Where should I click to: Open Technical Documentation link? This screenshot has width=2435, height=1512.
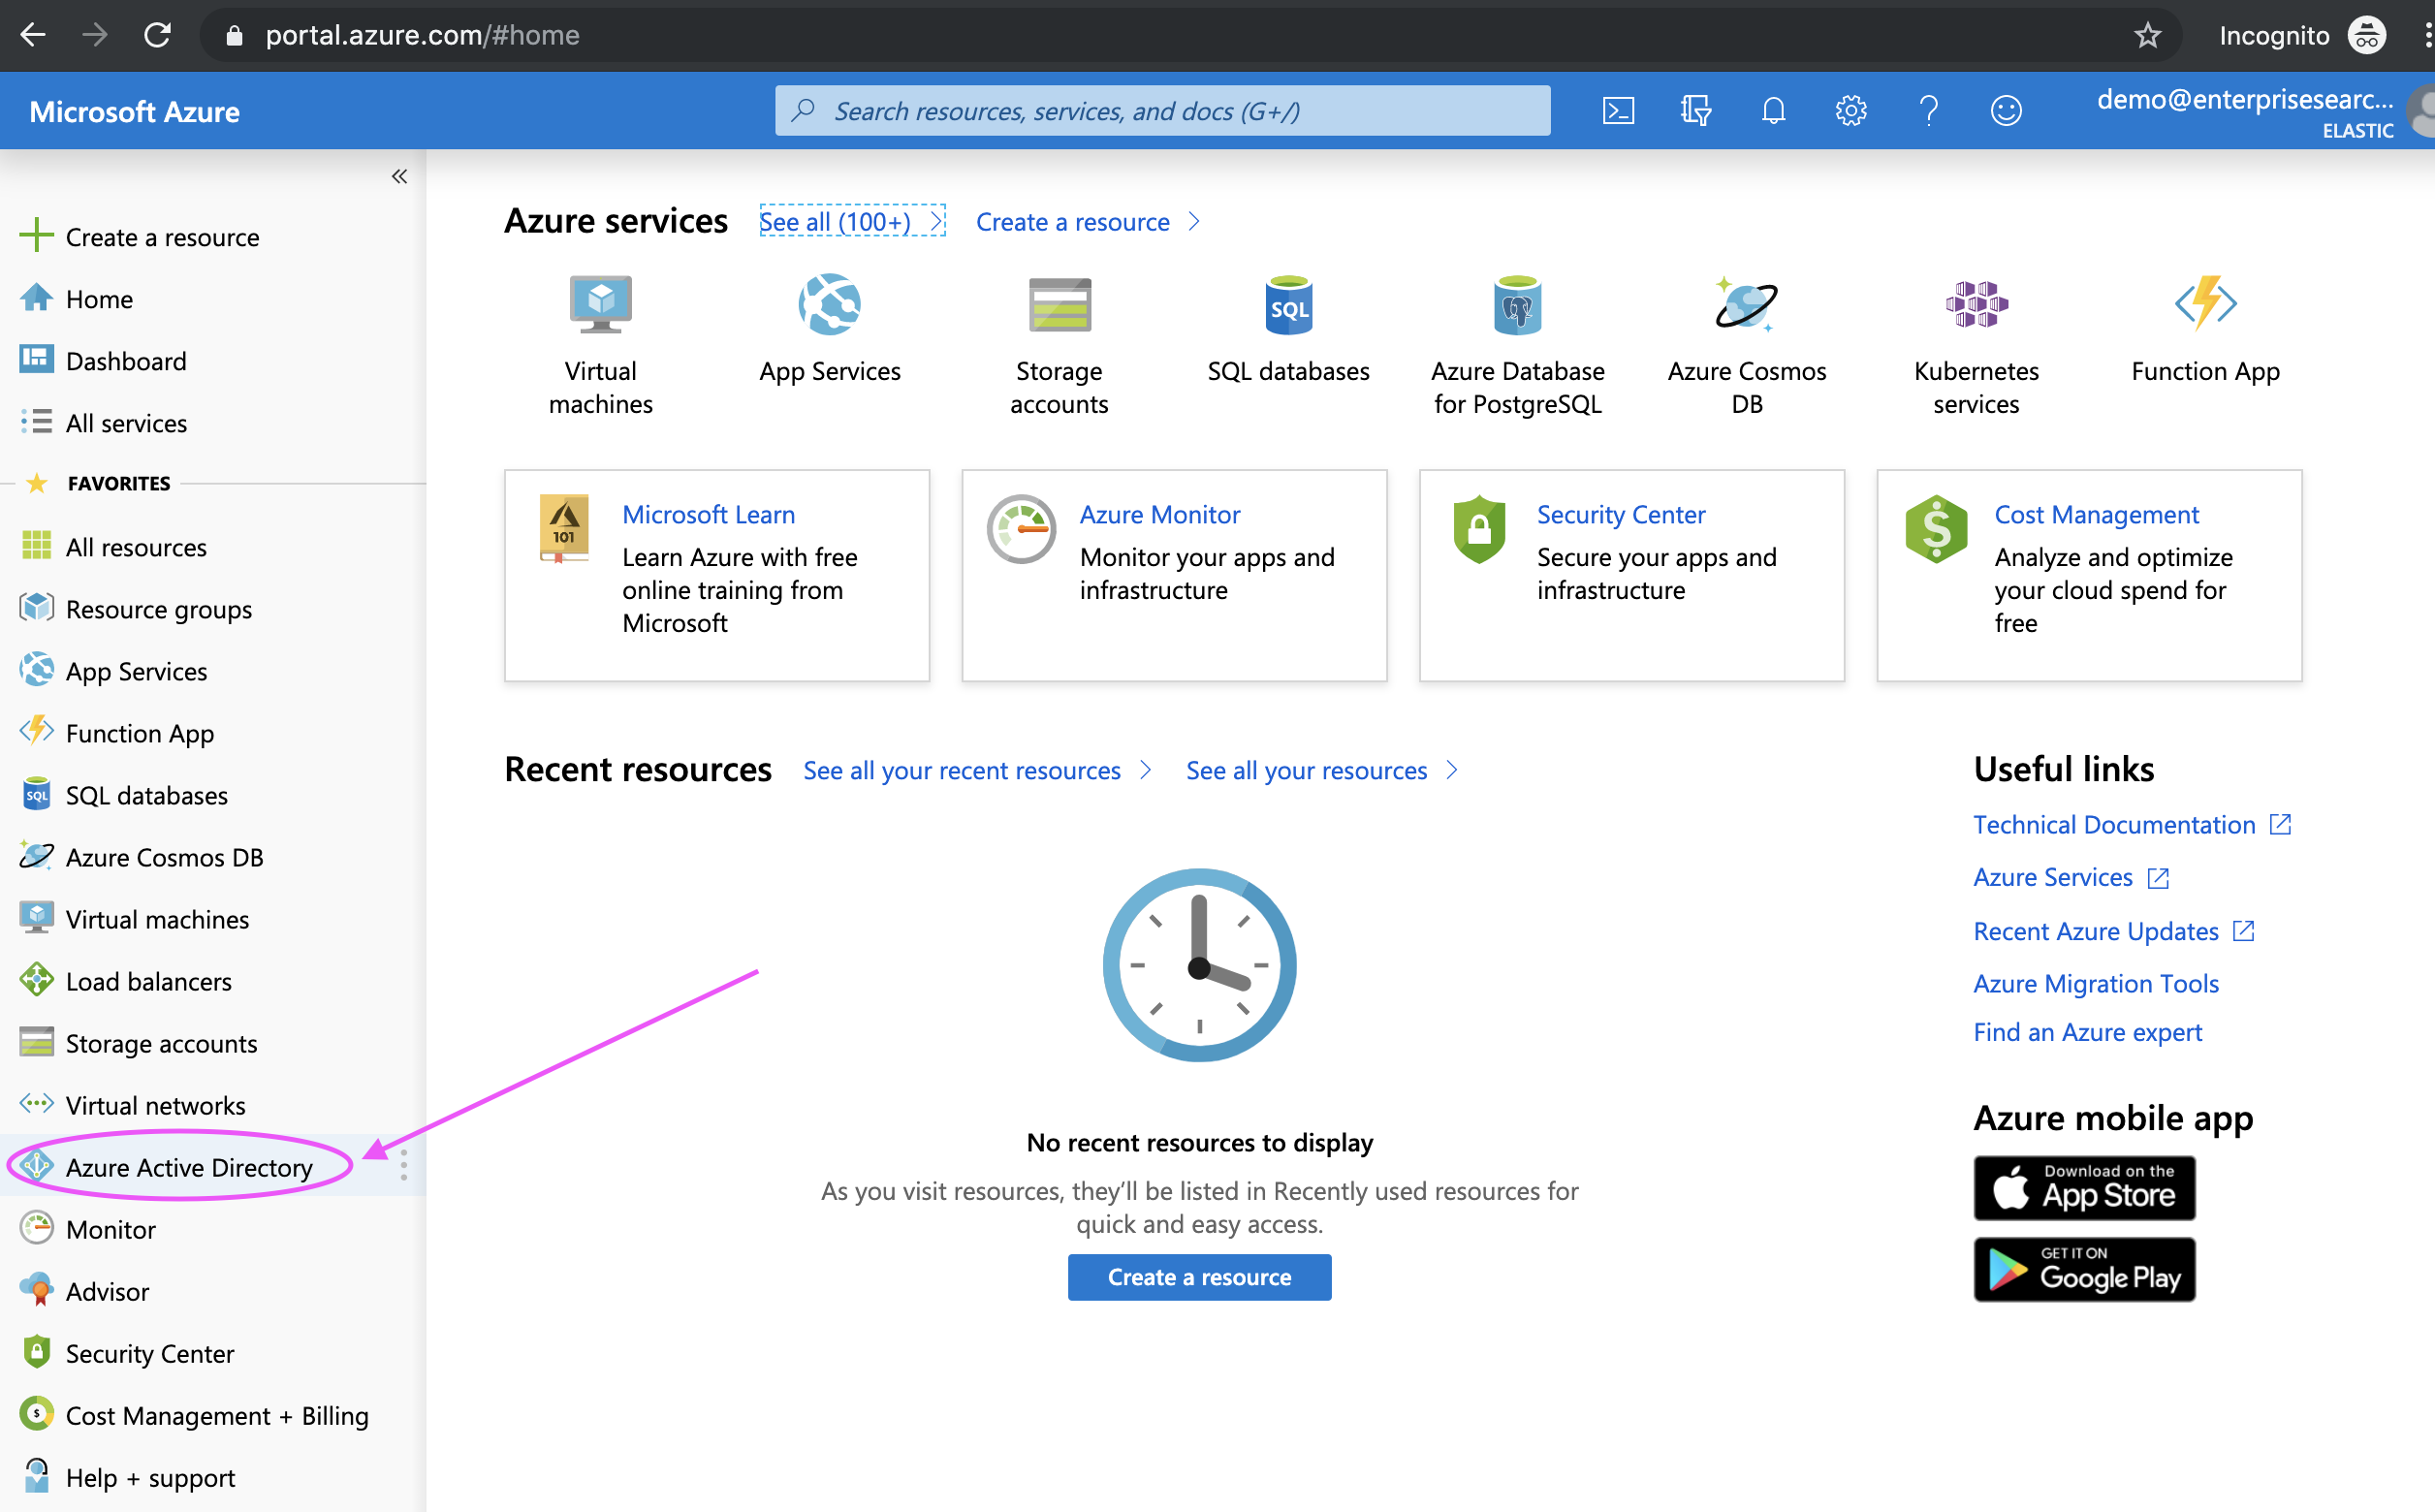coord(2113,824)
